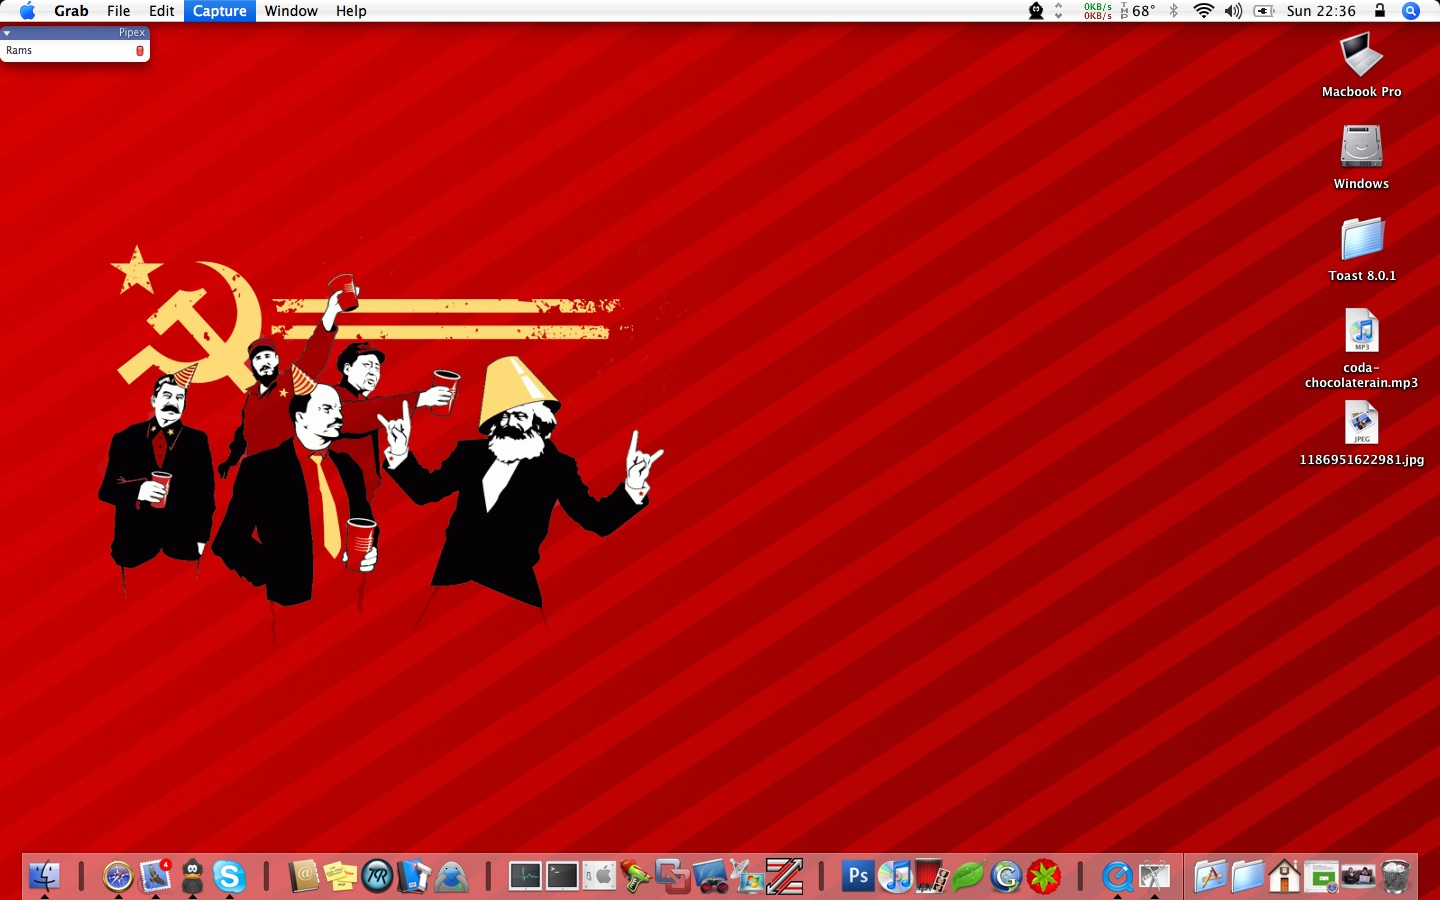The width and height of the screenshot is (1440, 900).
Task: Open Adium duck icon in dock
Action: [x=192, y=877]
